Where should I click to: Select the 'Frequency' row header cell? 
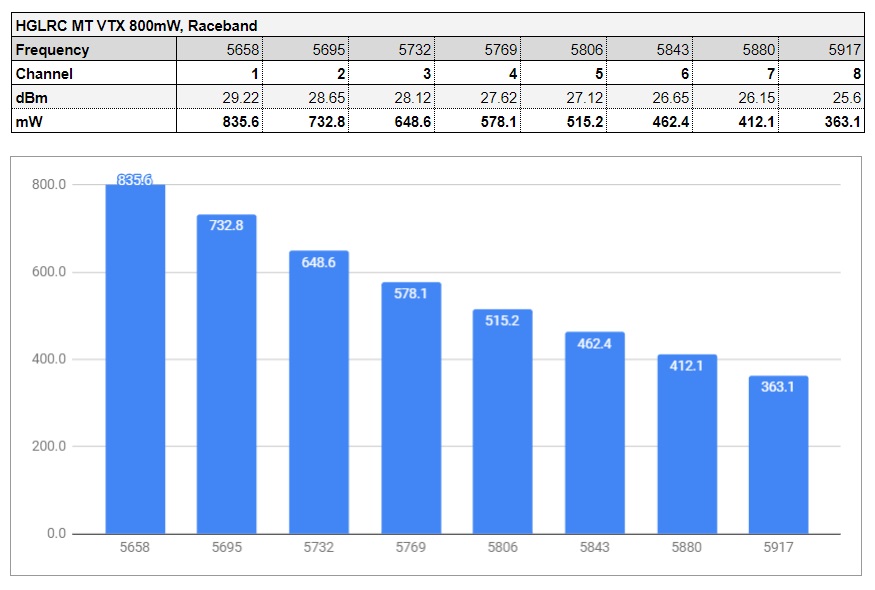pos(94,49)
